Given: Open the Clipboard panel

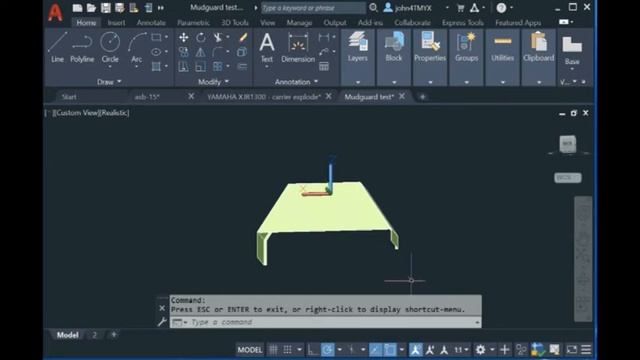Looking at the screenshot, I should coord(539,46).
